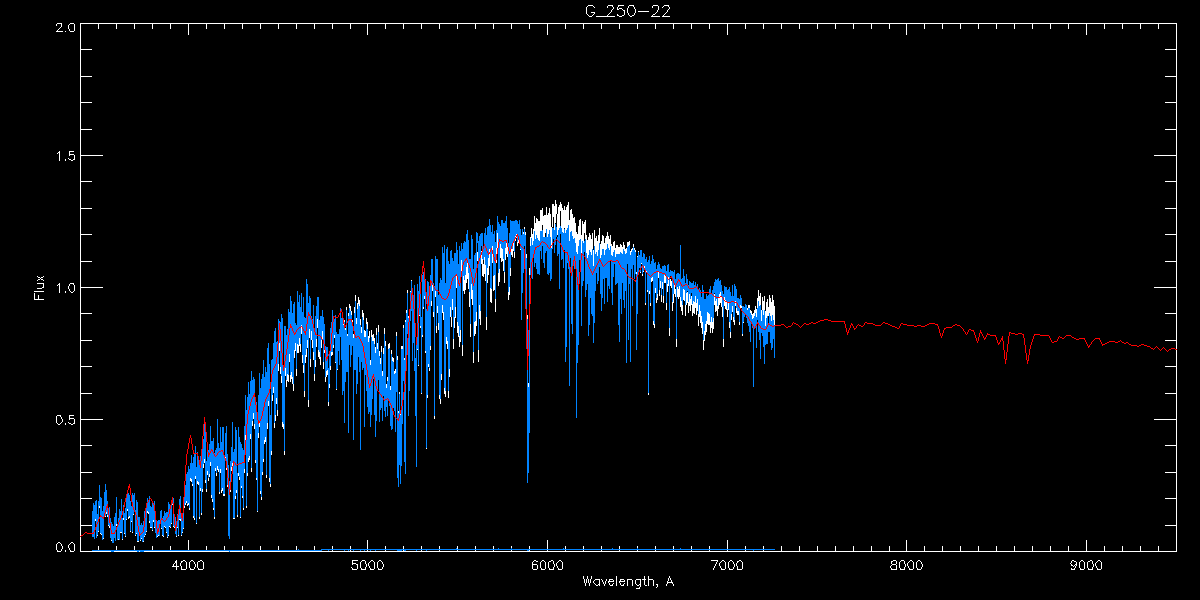Click the 0.0 flux tick label
Viewport: 1200px width, 600px height.
64,547
